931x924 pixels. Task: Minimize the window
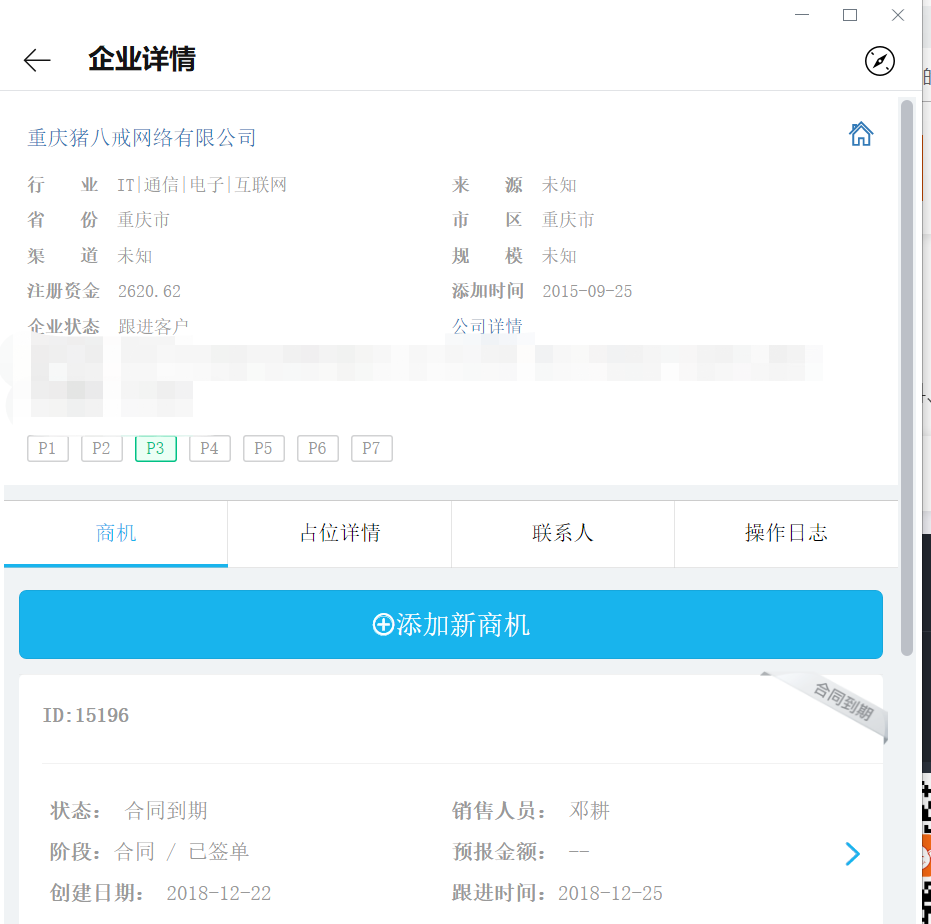point(802,15)
